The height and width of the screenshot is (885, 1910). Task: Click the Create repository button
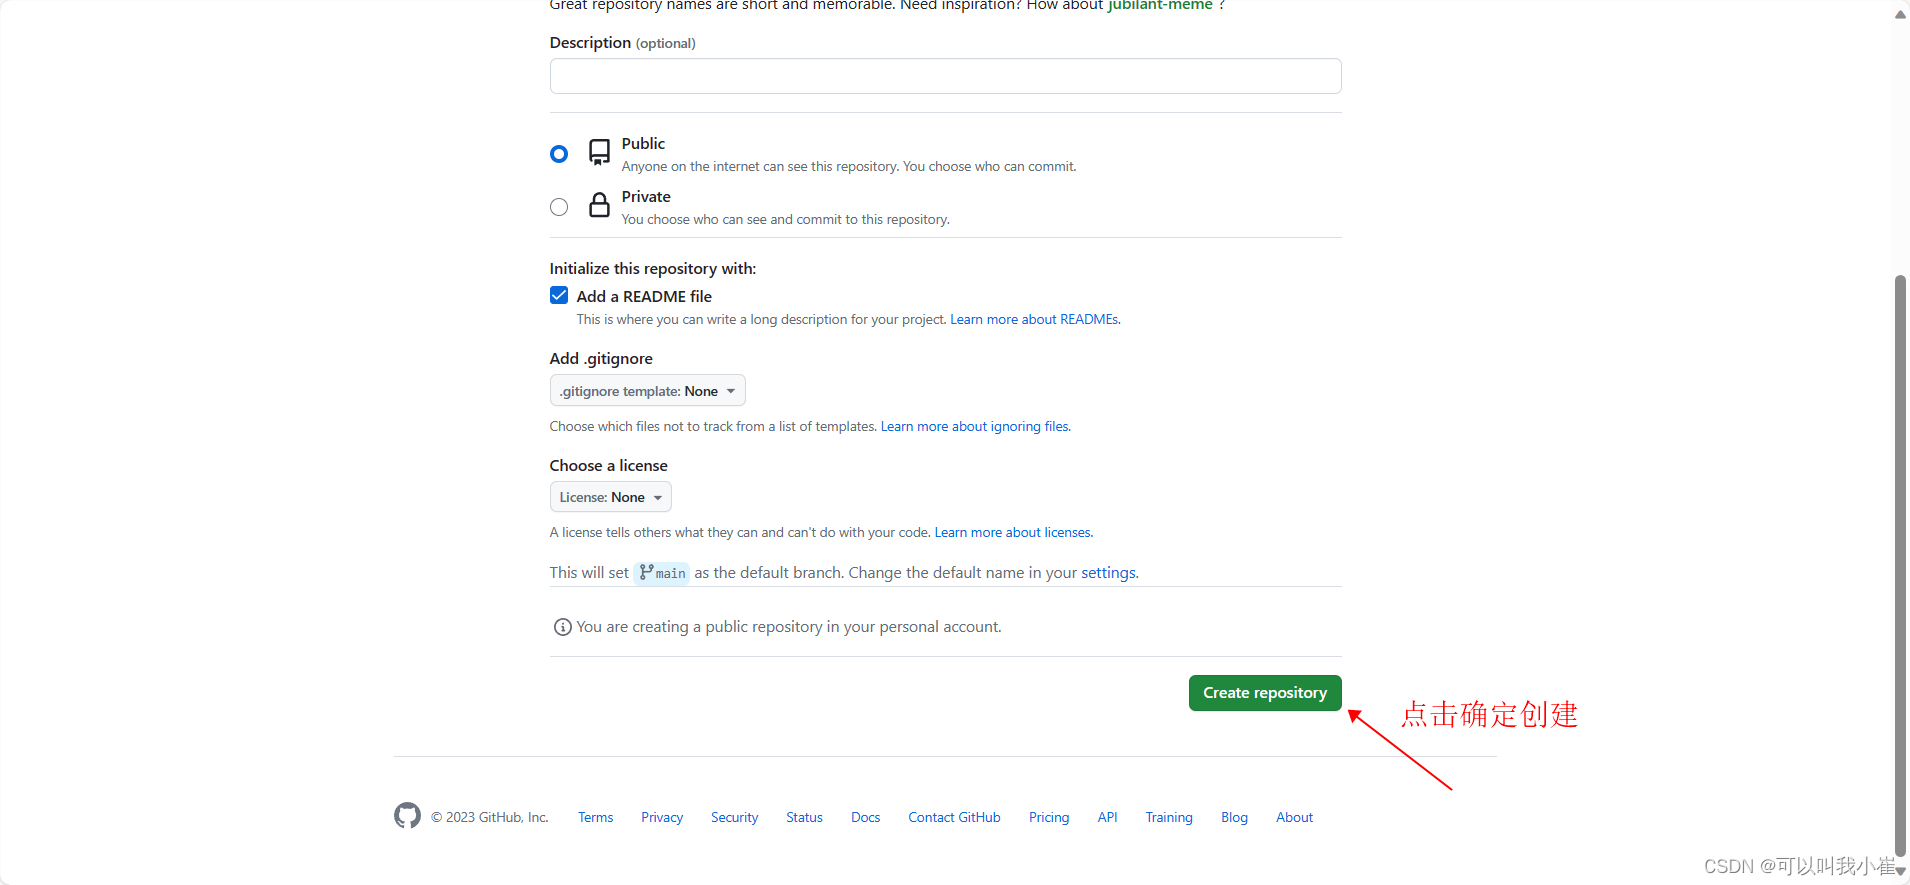pyautogui.click(x=1265, y=693)
